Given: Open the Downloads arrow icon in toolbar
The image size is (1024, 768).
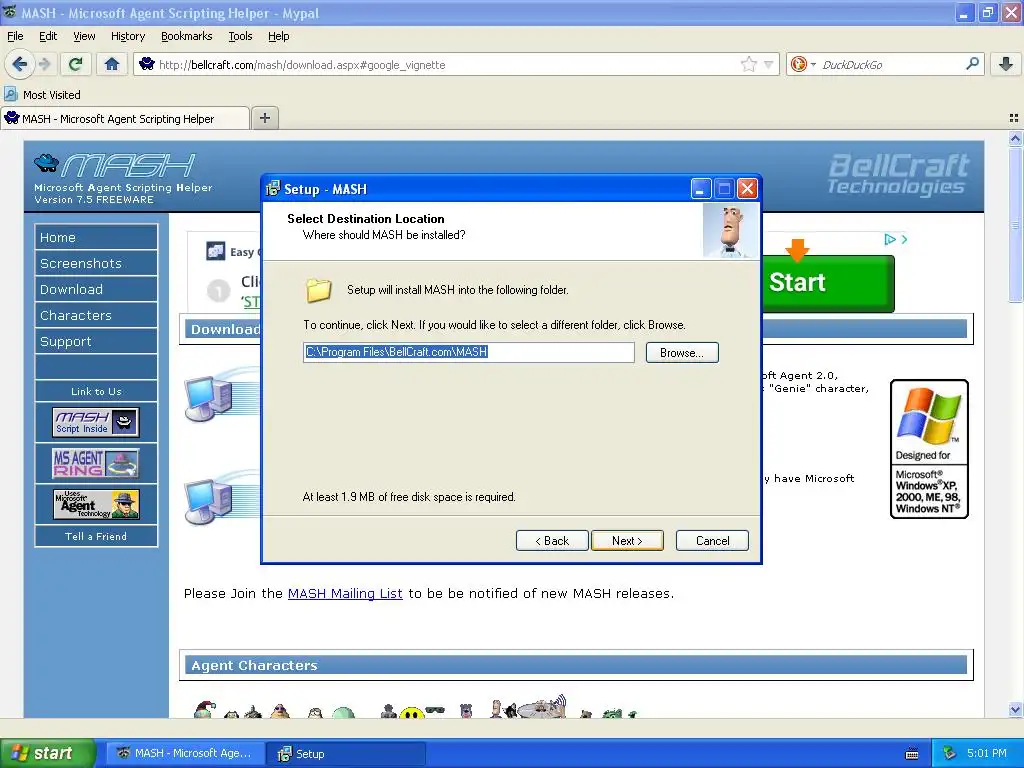Looking at the screenshot, I should (1006, 64).
